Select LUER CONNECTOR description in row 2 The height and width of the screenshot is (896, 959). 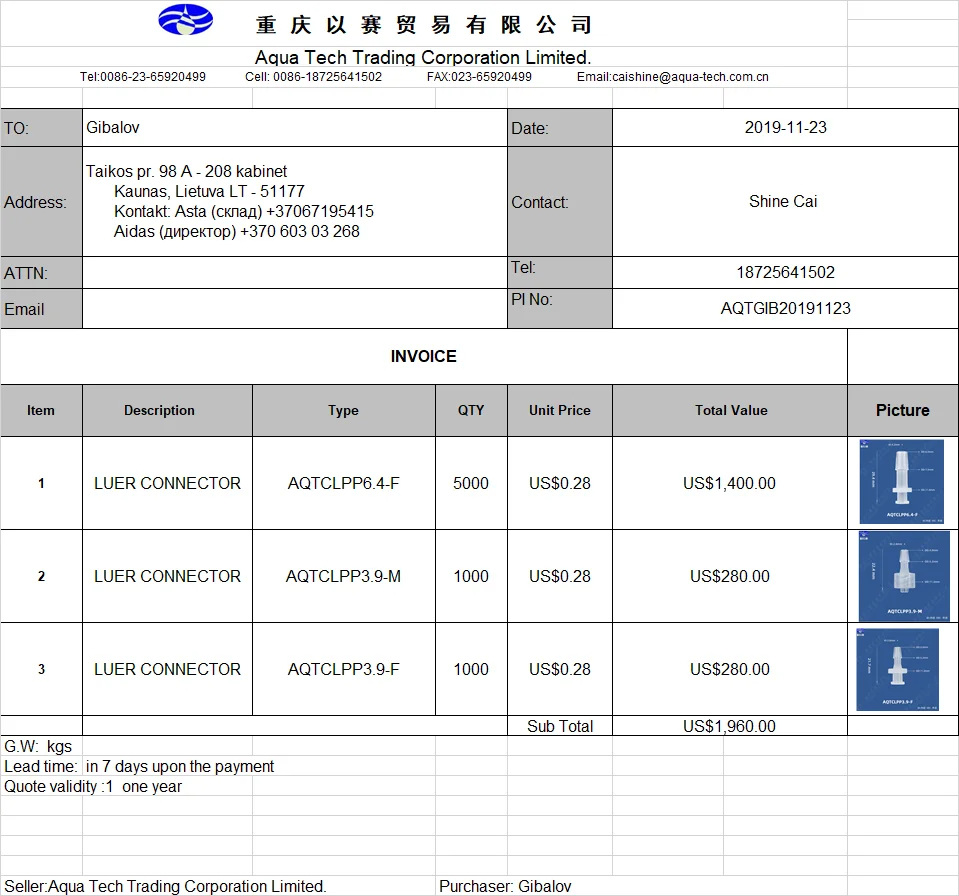tap(168, 576)
